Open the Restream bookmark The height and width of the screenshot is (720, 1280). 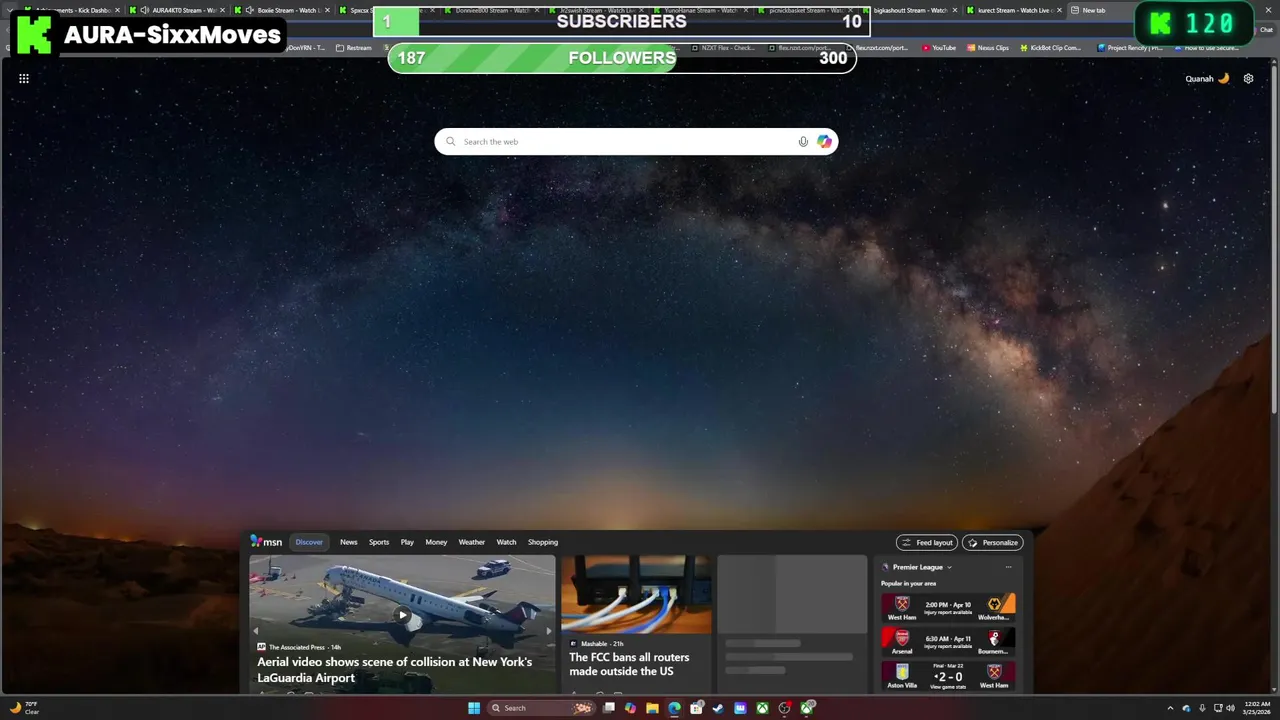(x=354, y=48)
